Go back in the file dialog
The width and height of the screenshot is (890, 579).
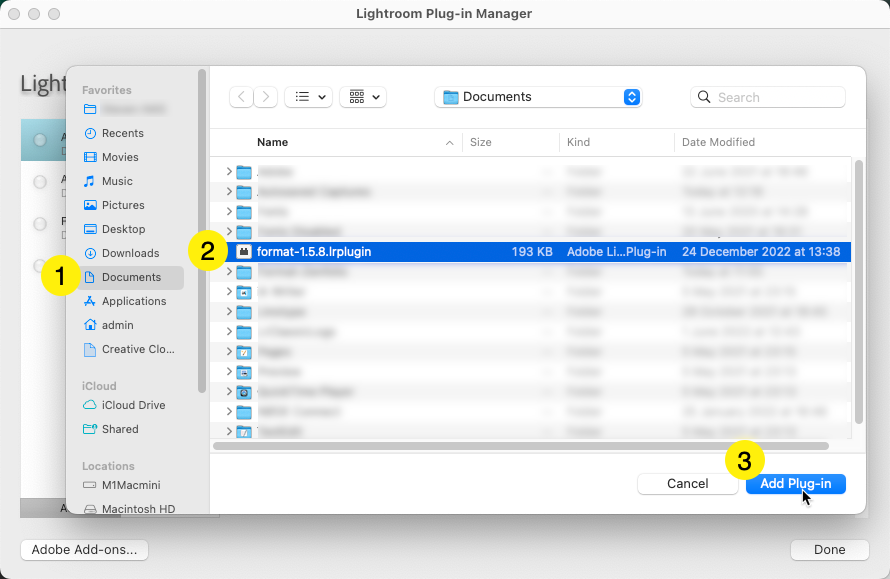tap(241, 97)
